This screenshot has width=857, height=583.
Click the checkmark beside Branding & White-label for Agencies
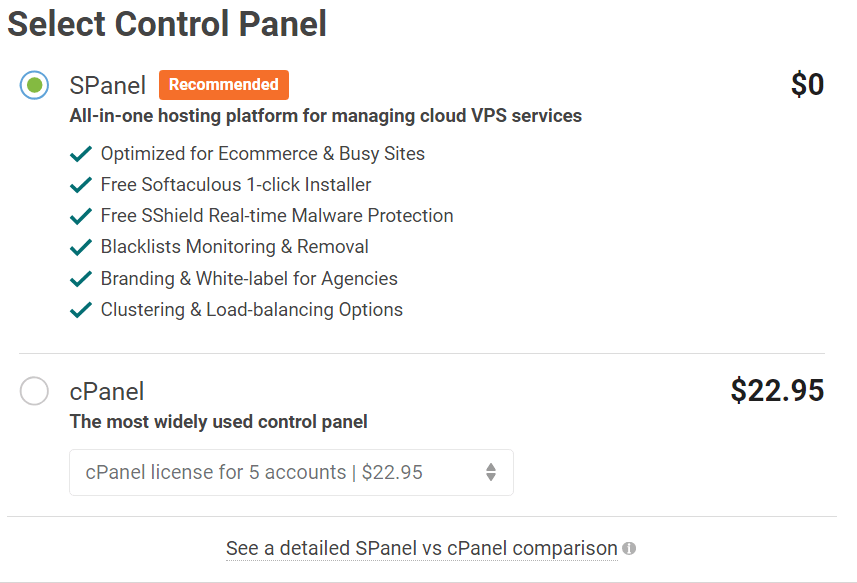tap(82, 278)
